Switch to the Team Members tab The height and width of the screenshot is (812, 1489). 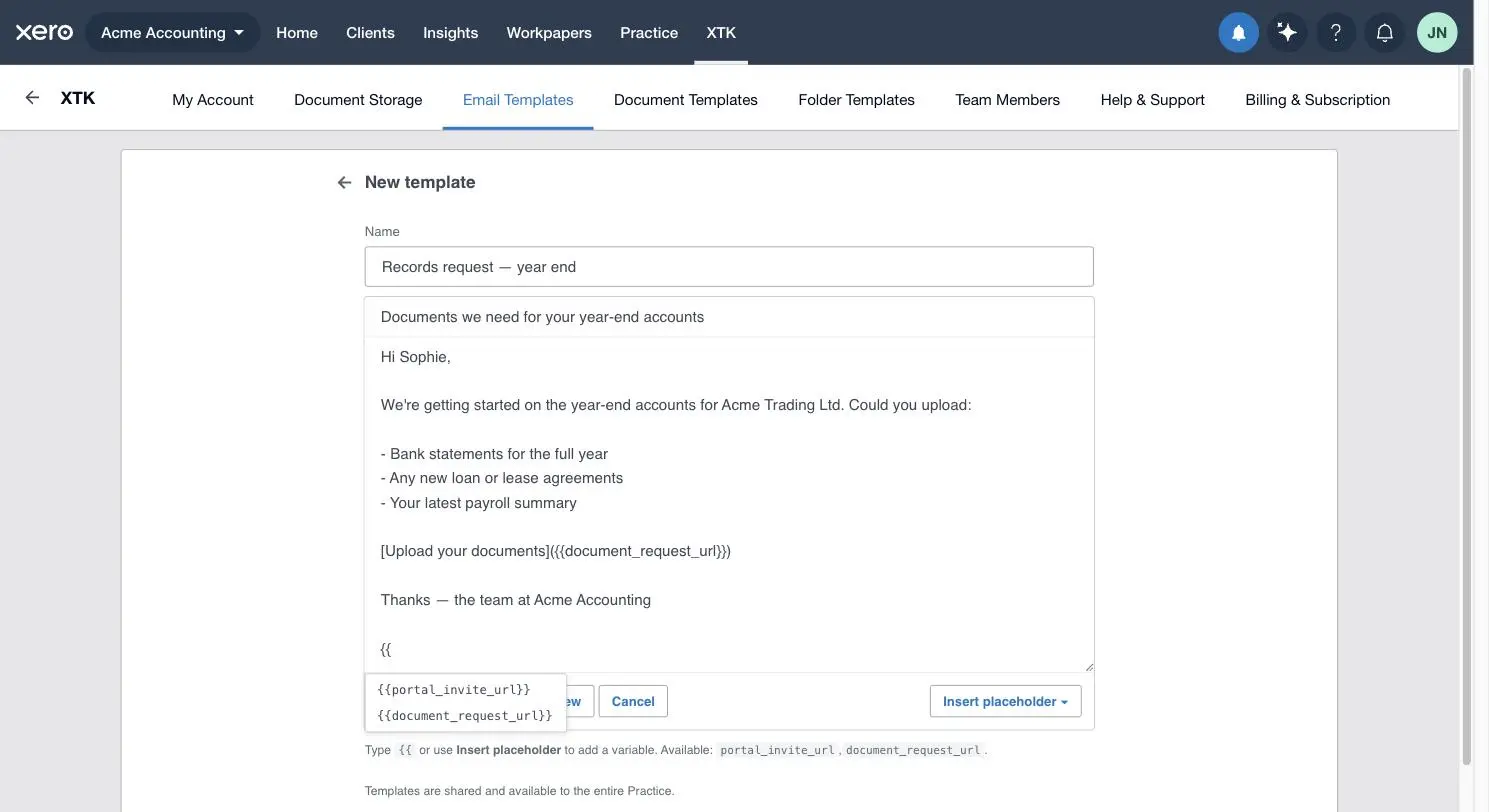click(1007, 100)
